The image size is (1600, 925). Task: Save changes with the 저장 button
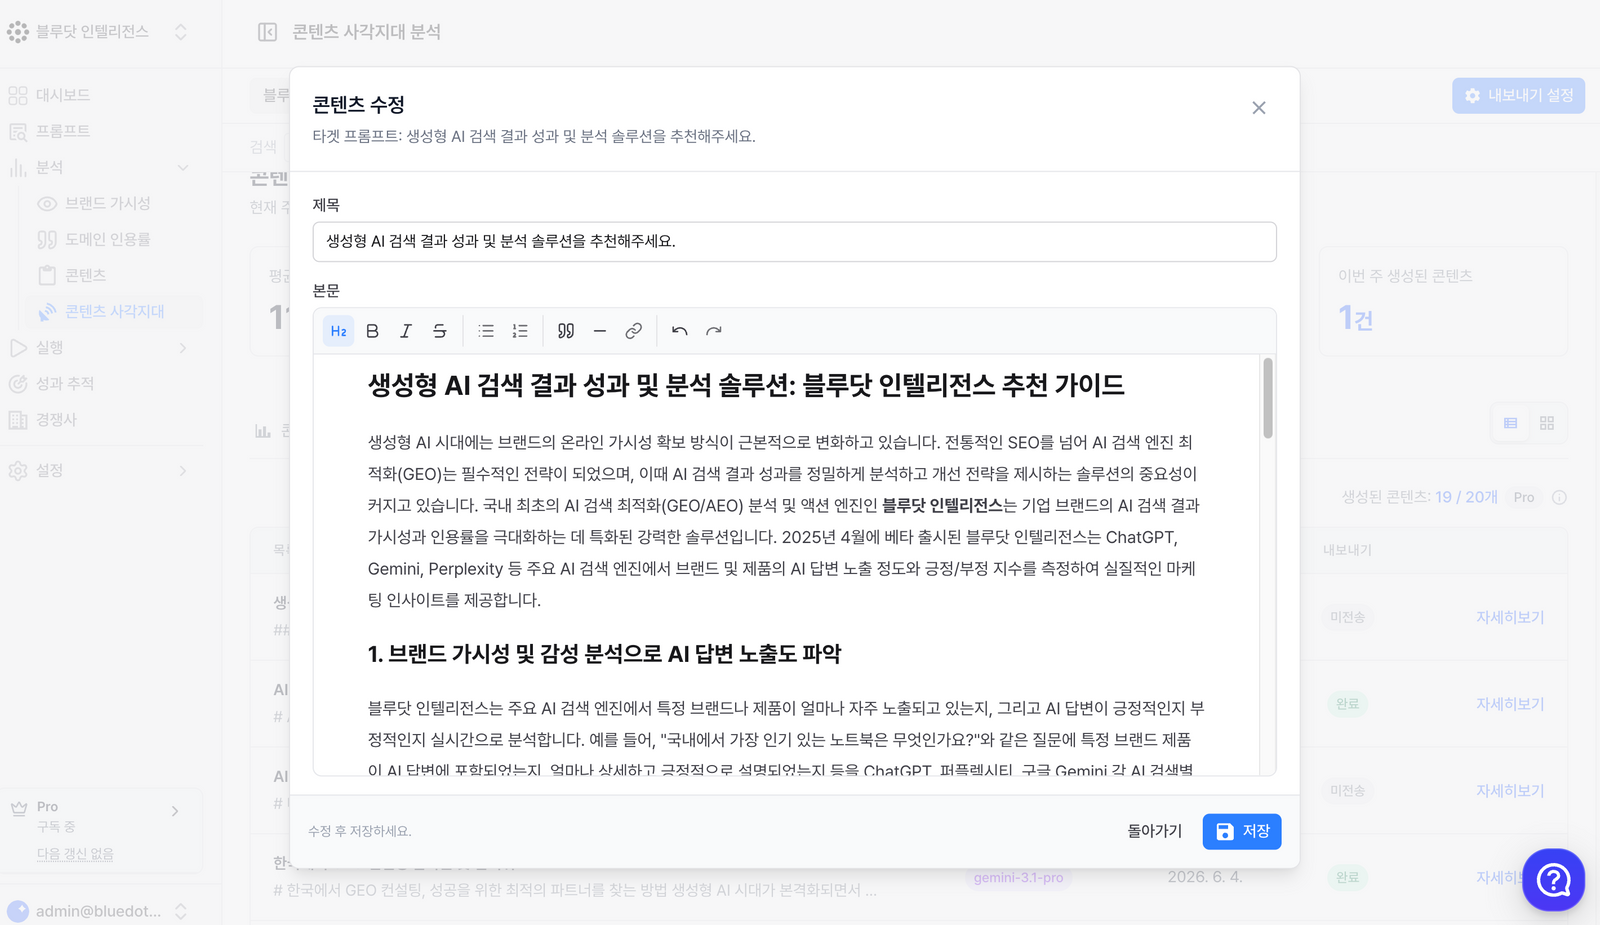tap(1242, 831)
